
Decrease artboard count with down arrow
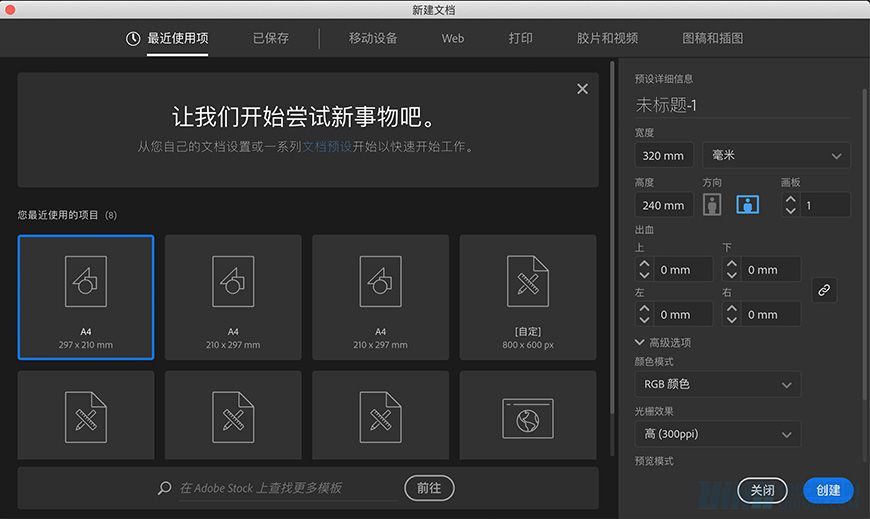[791, 211]
